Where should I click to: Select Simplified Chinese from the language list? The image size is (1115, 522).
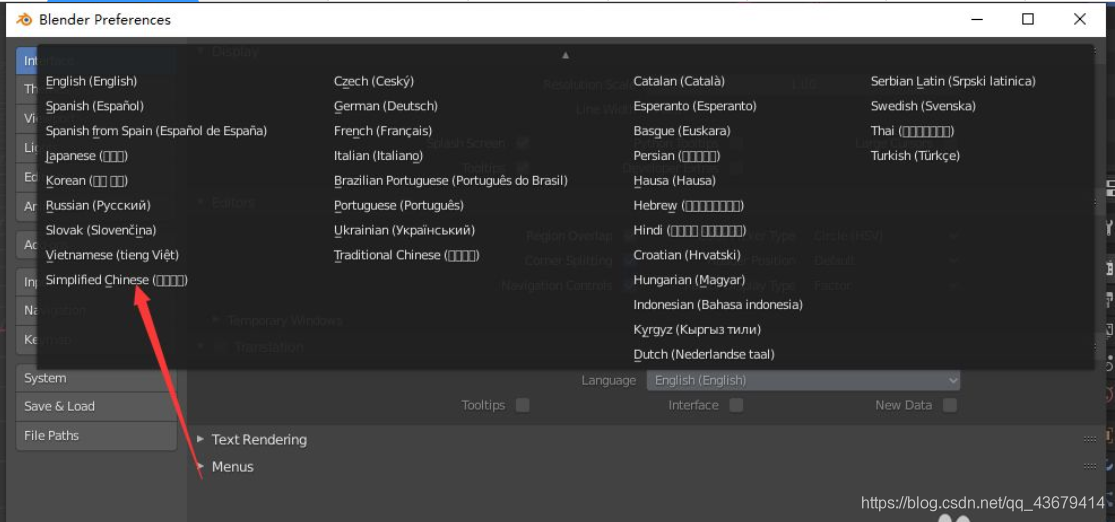tap(117, 280)
